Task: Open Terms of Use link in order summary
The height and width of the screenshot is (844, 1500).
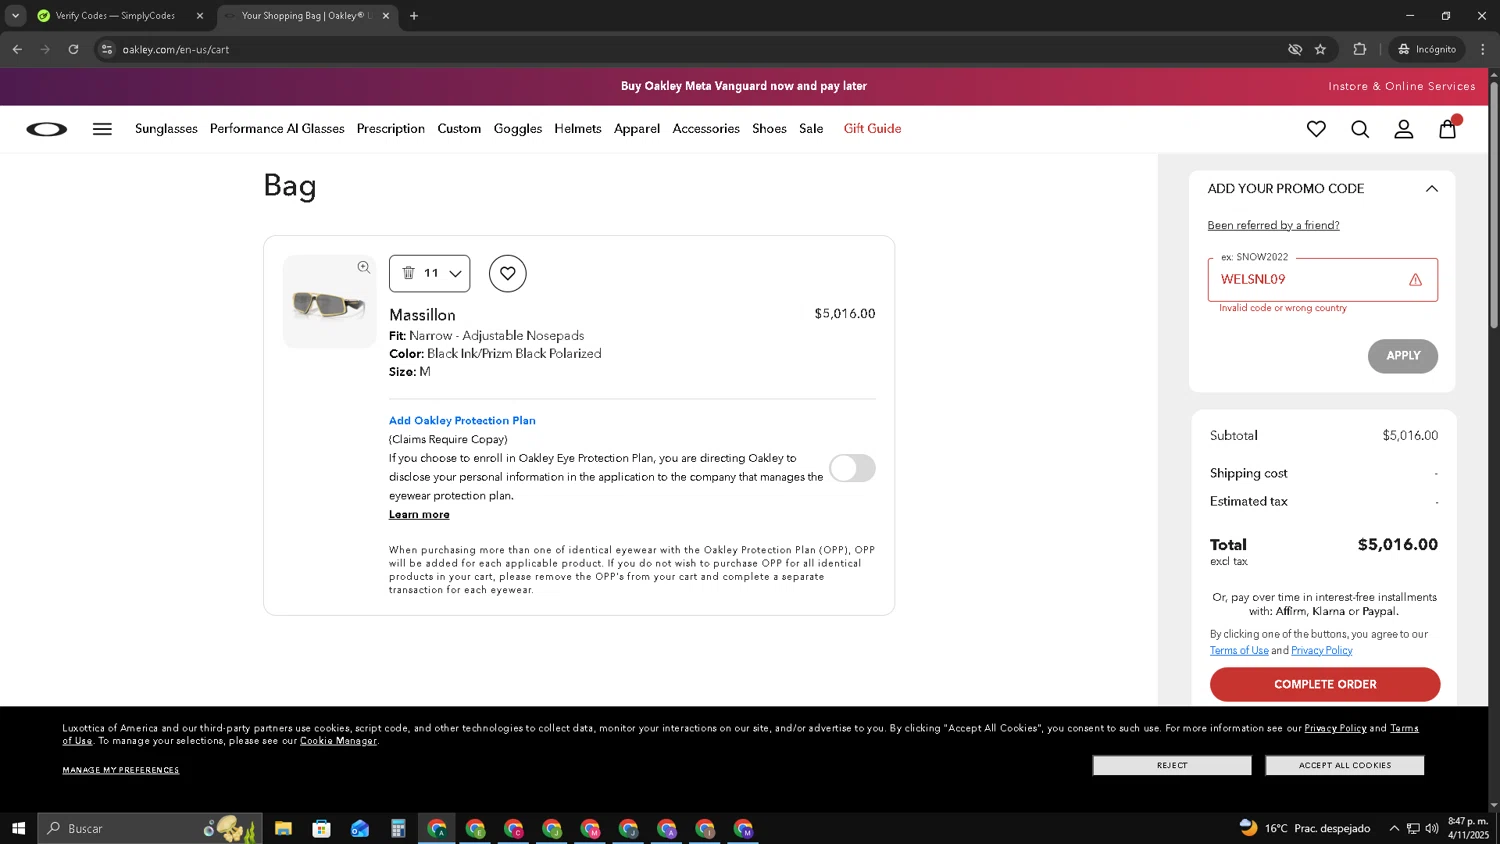Action: pos(1239,650)
